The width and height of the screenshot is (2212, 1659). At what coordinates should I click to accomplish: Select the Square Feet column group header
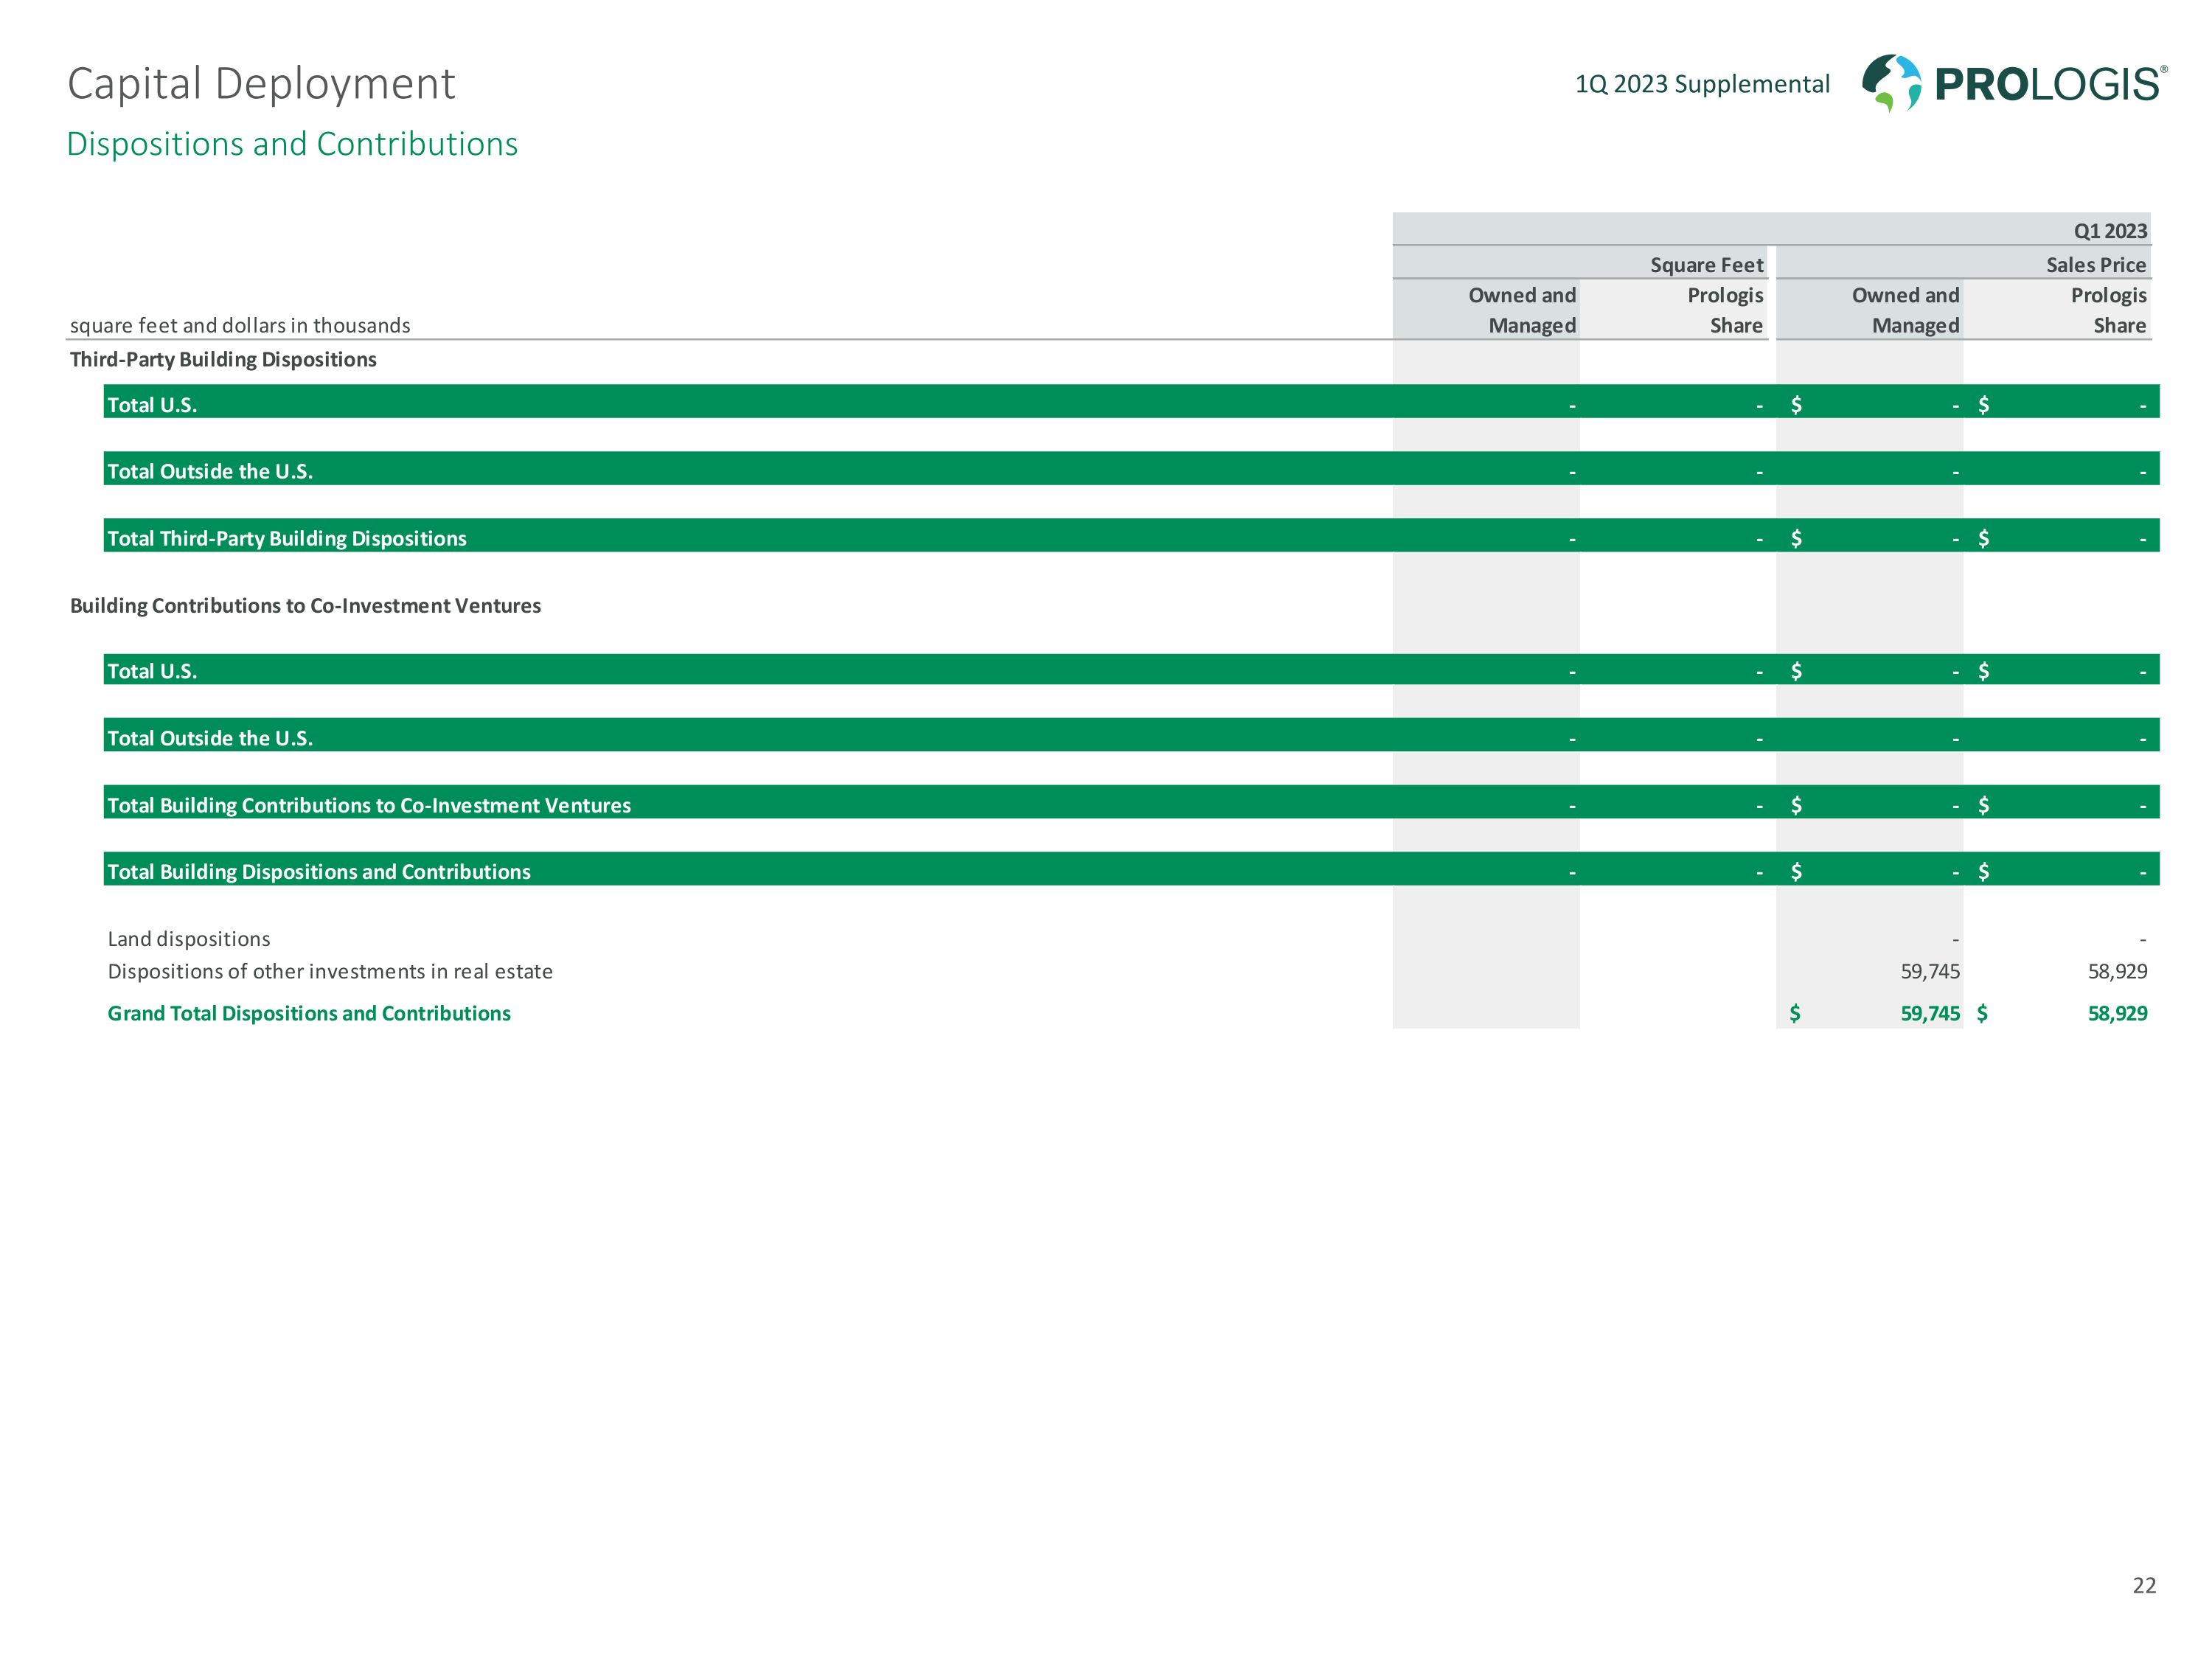(1706, 265)
